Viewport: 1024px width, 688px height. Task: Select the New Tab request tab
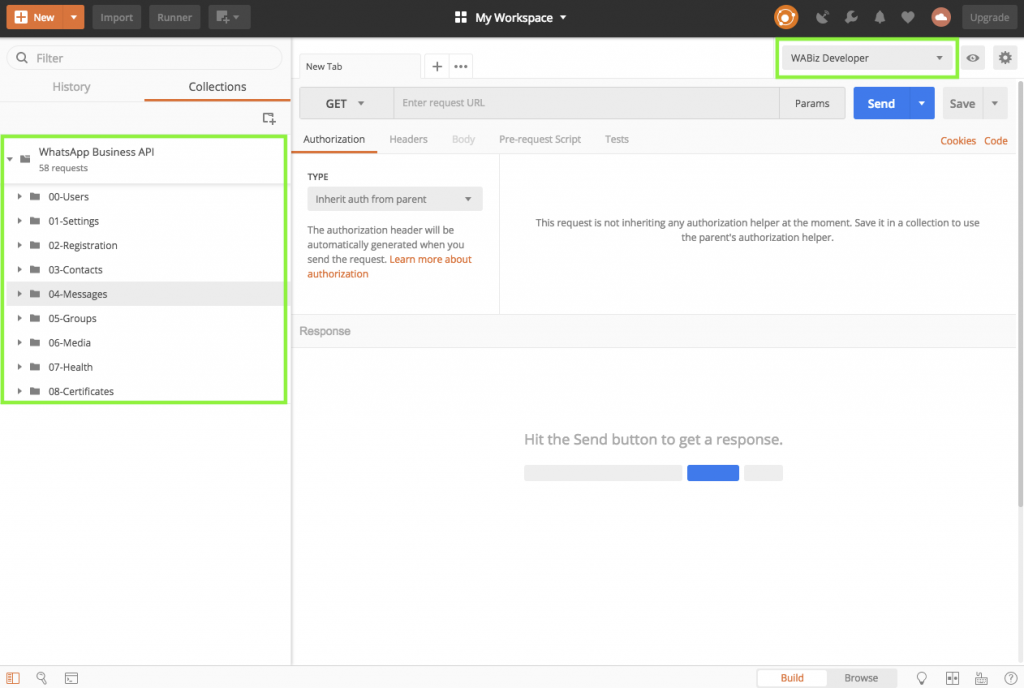click(x=360, y=66)
